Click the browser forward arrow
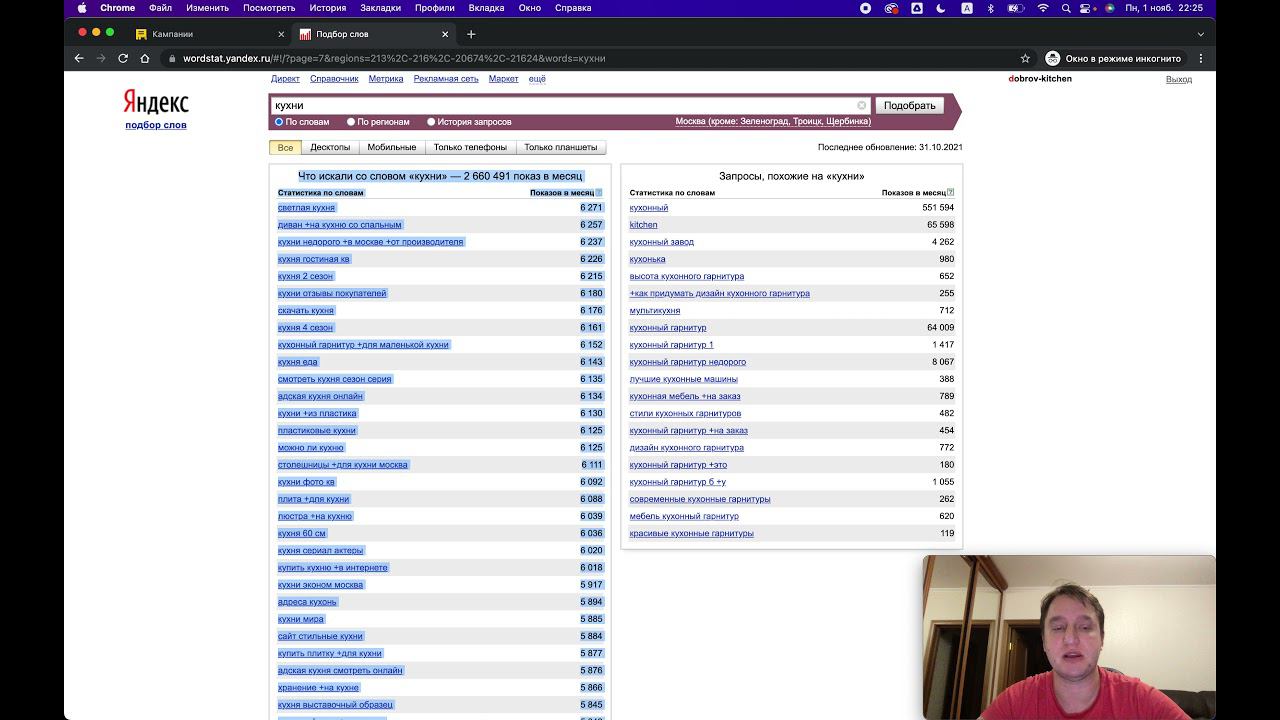This screenshot has width=1280, height=720. [x=101, y=58]
